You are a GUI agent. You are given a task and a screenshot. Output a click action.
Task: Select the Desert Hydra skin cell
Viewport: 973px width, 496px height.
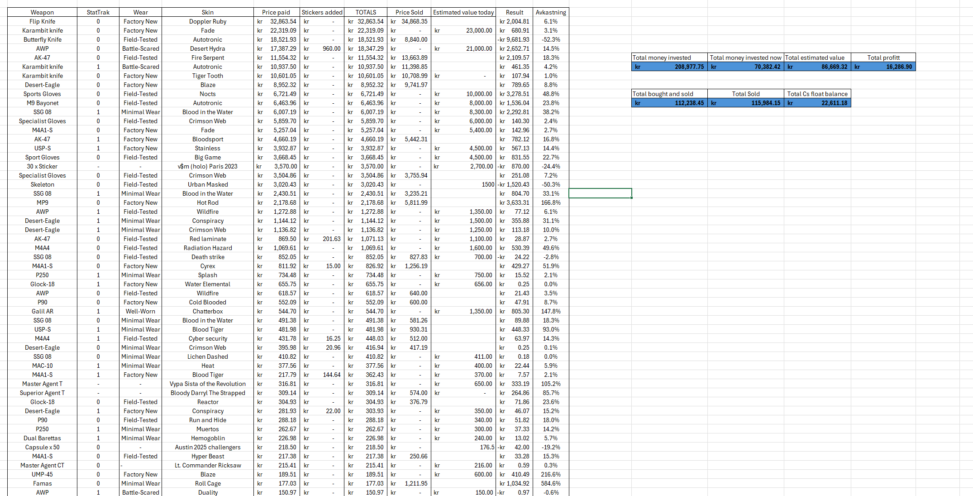207,47
